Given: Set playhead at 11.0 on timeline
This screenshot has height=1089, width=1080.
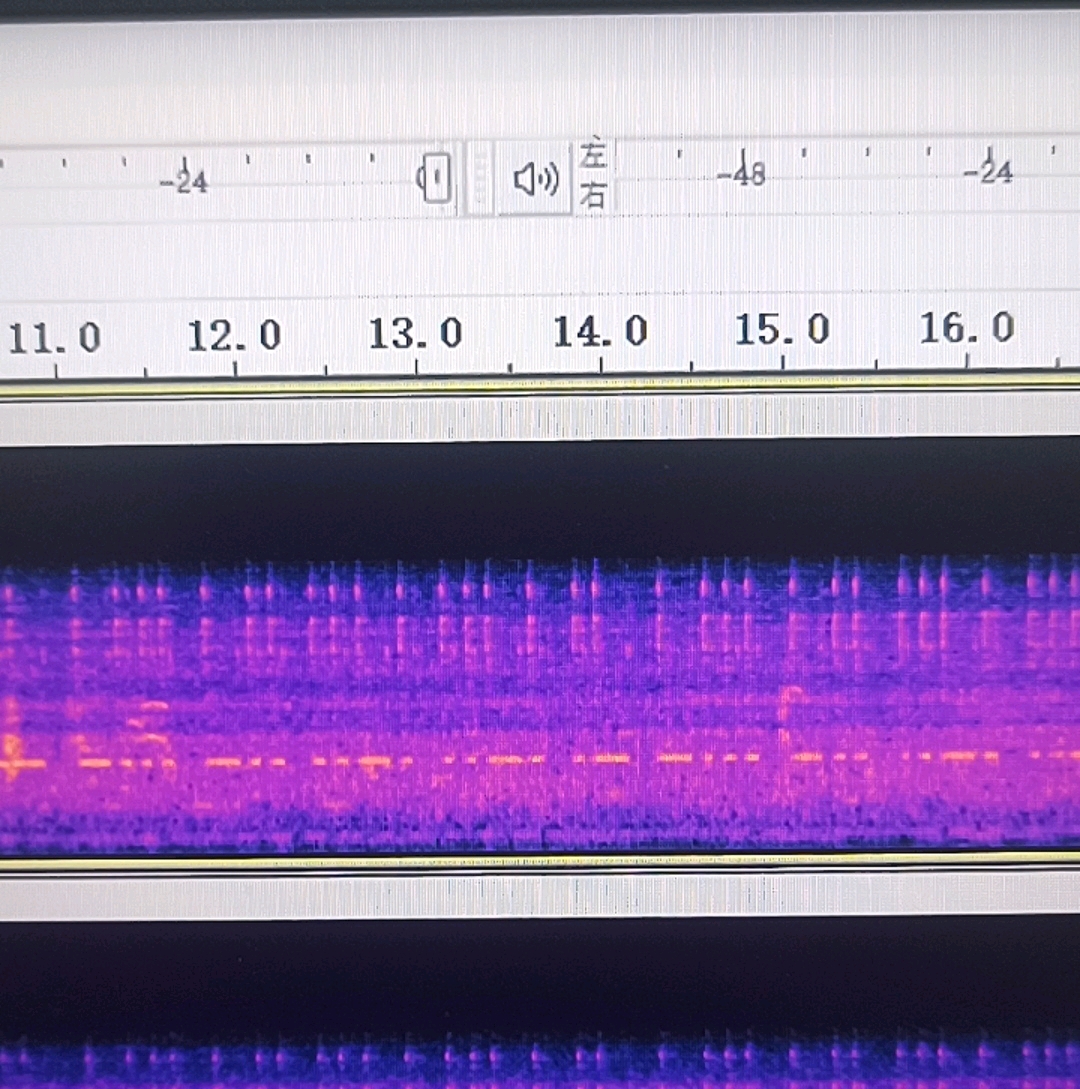Looking at the screenshot, I should [x=54, y=338].
